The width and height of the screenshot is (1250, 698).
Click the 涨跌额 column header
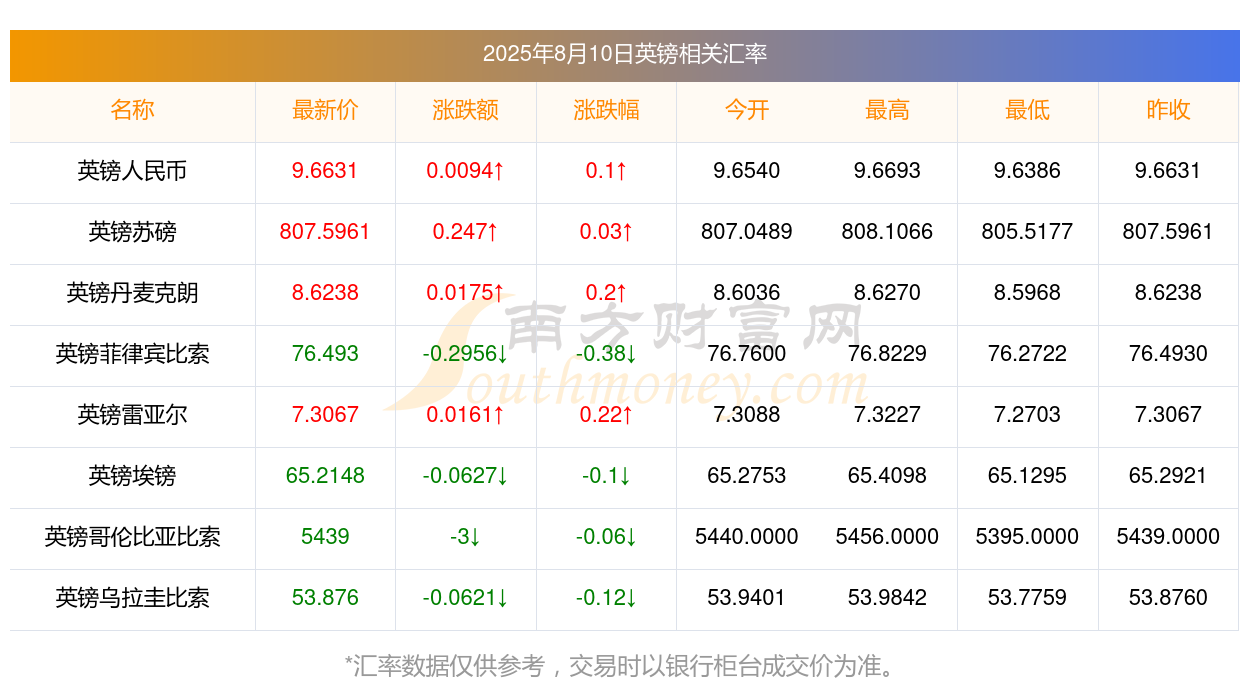pyautogui.click(x=466, y=110)
